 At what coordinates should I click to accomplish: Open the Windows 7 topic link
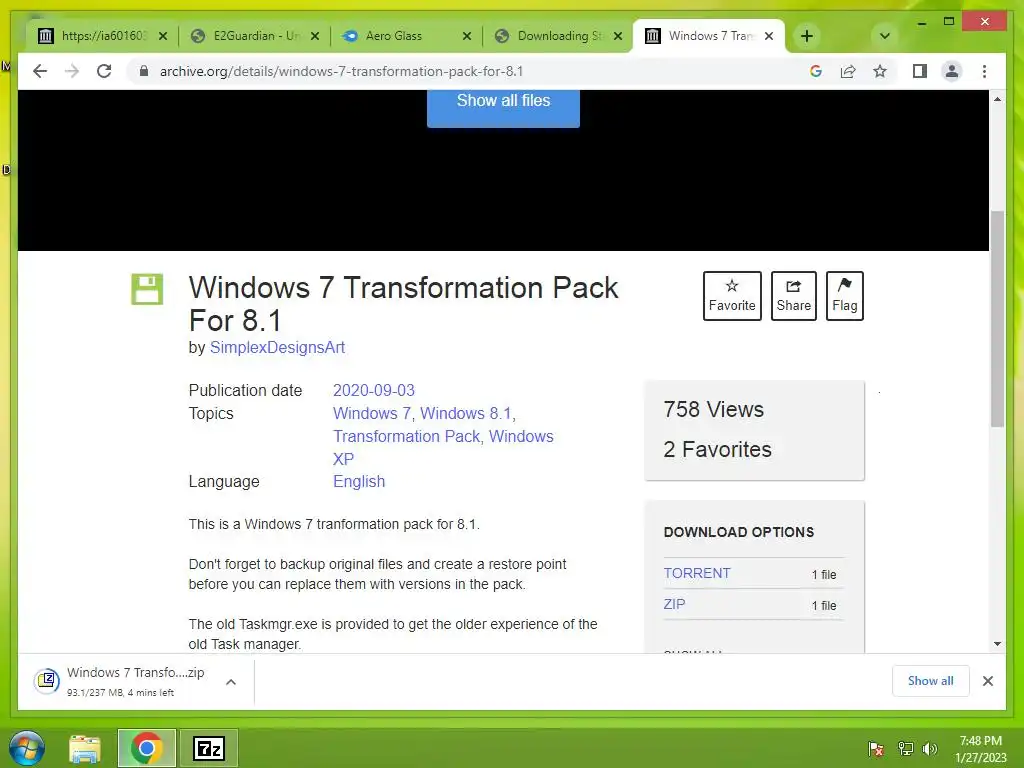click(372, 413)
